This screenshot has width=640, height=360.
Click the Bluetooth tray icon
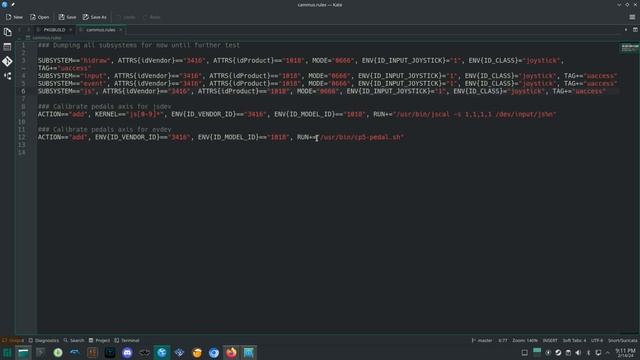(x=588, y=353)
